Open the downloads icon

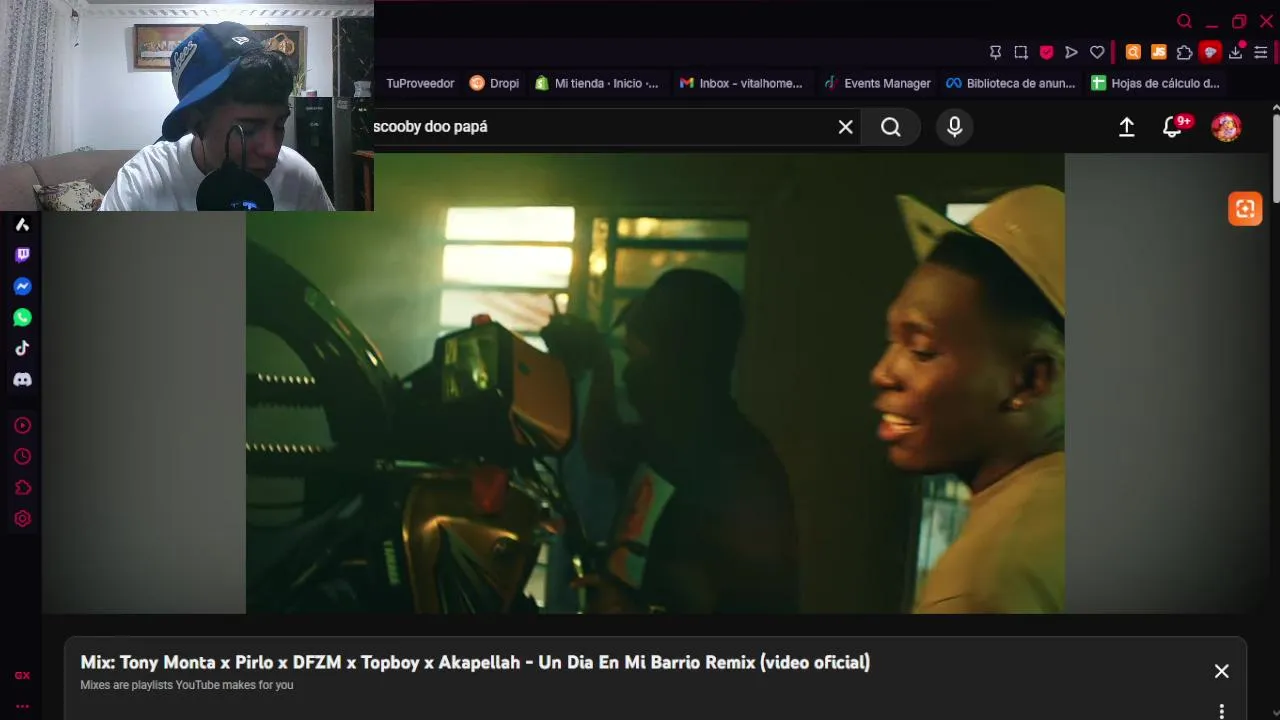1236,52
